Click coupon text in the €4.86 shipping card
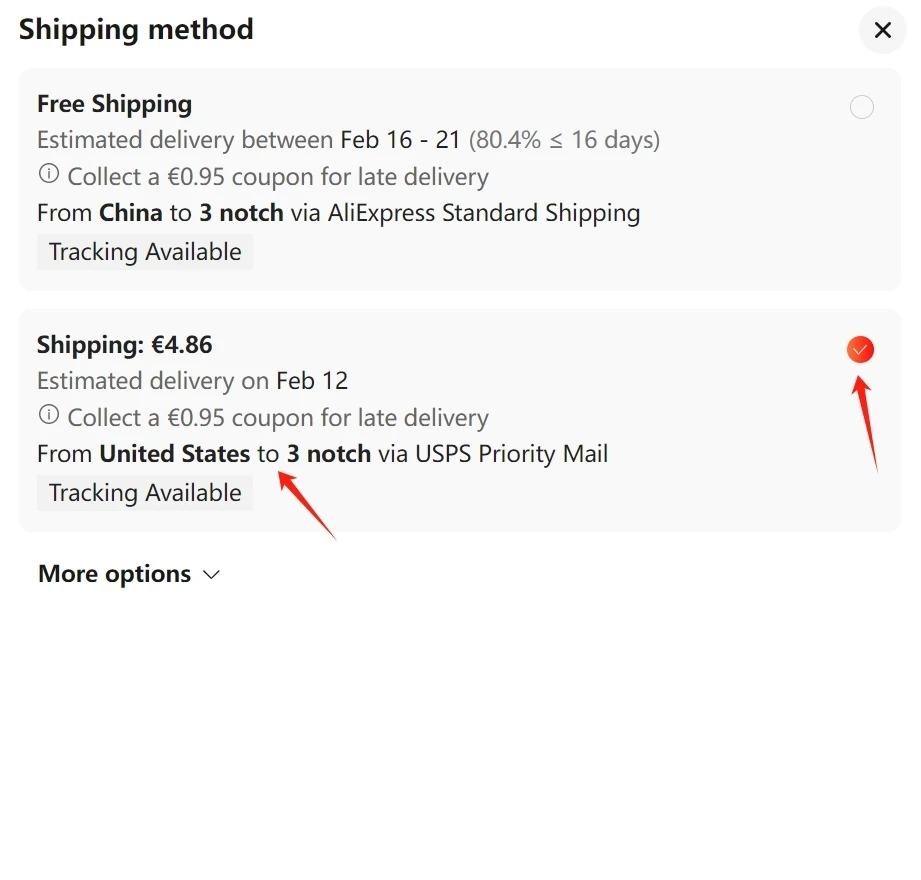 pyautogui.click(x=278, y=418)
